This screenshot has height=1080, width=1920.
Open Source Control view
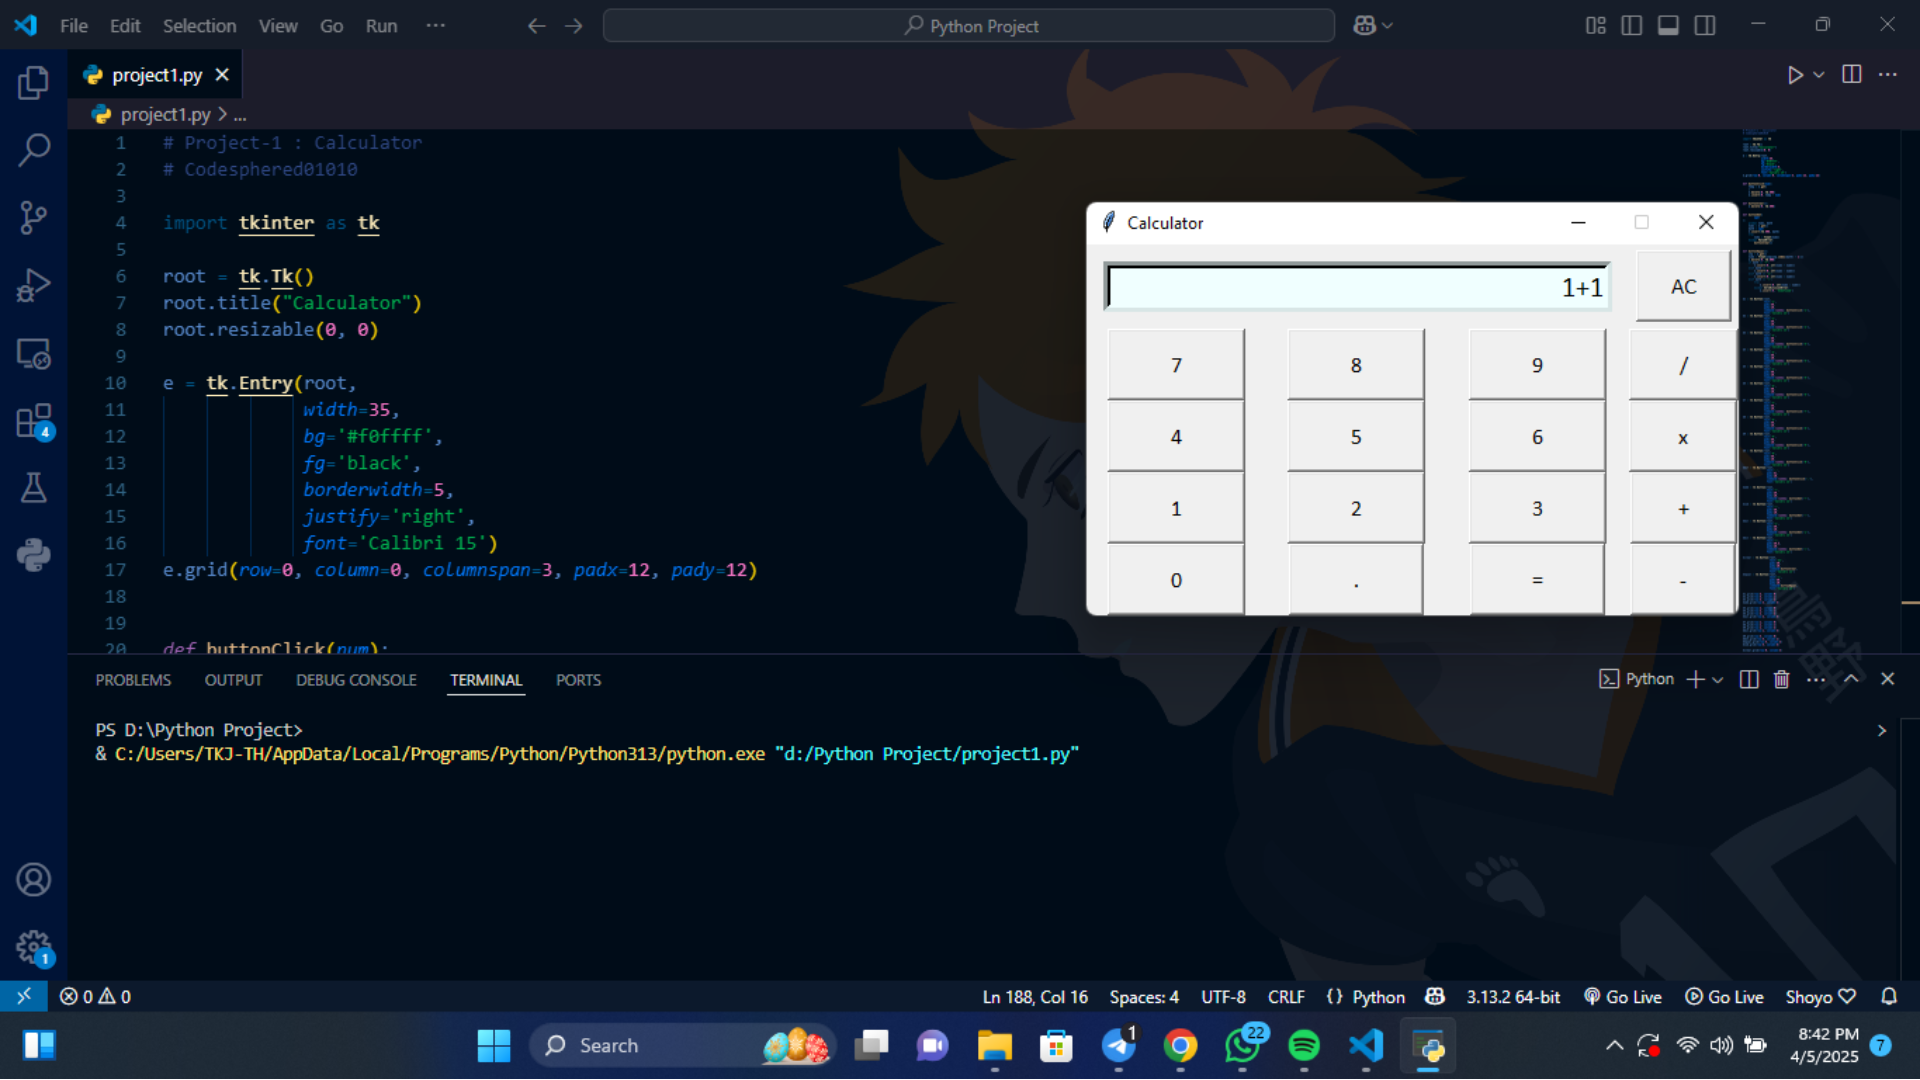(33, 217)
